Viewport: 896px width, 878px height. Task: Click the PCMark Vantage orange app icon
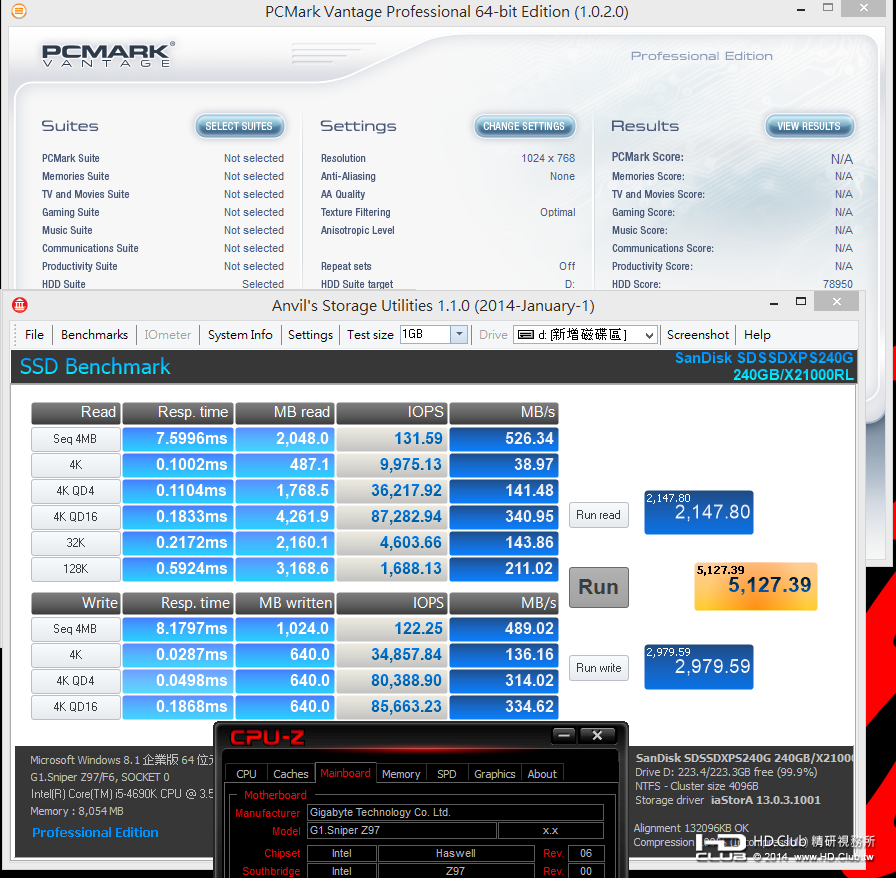[x=18, y=10]
